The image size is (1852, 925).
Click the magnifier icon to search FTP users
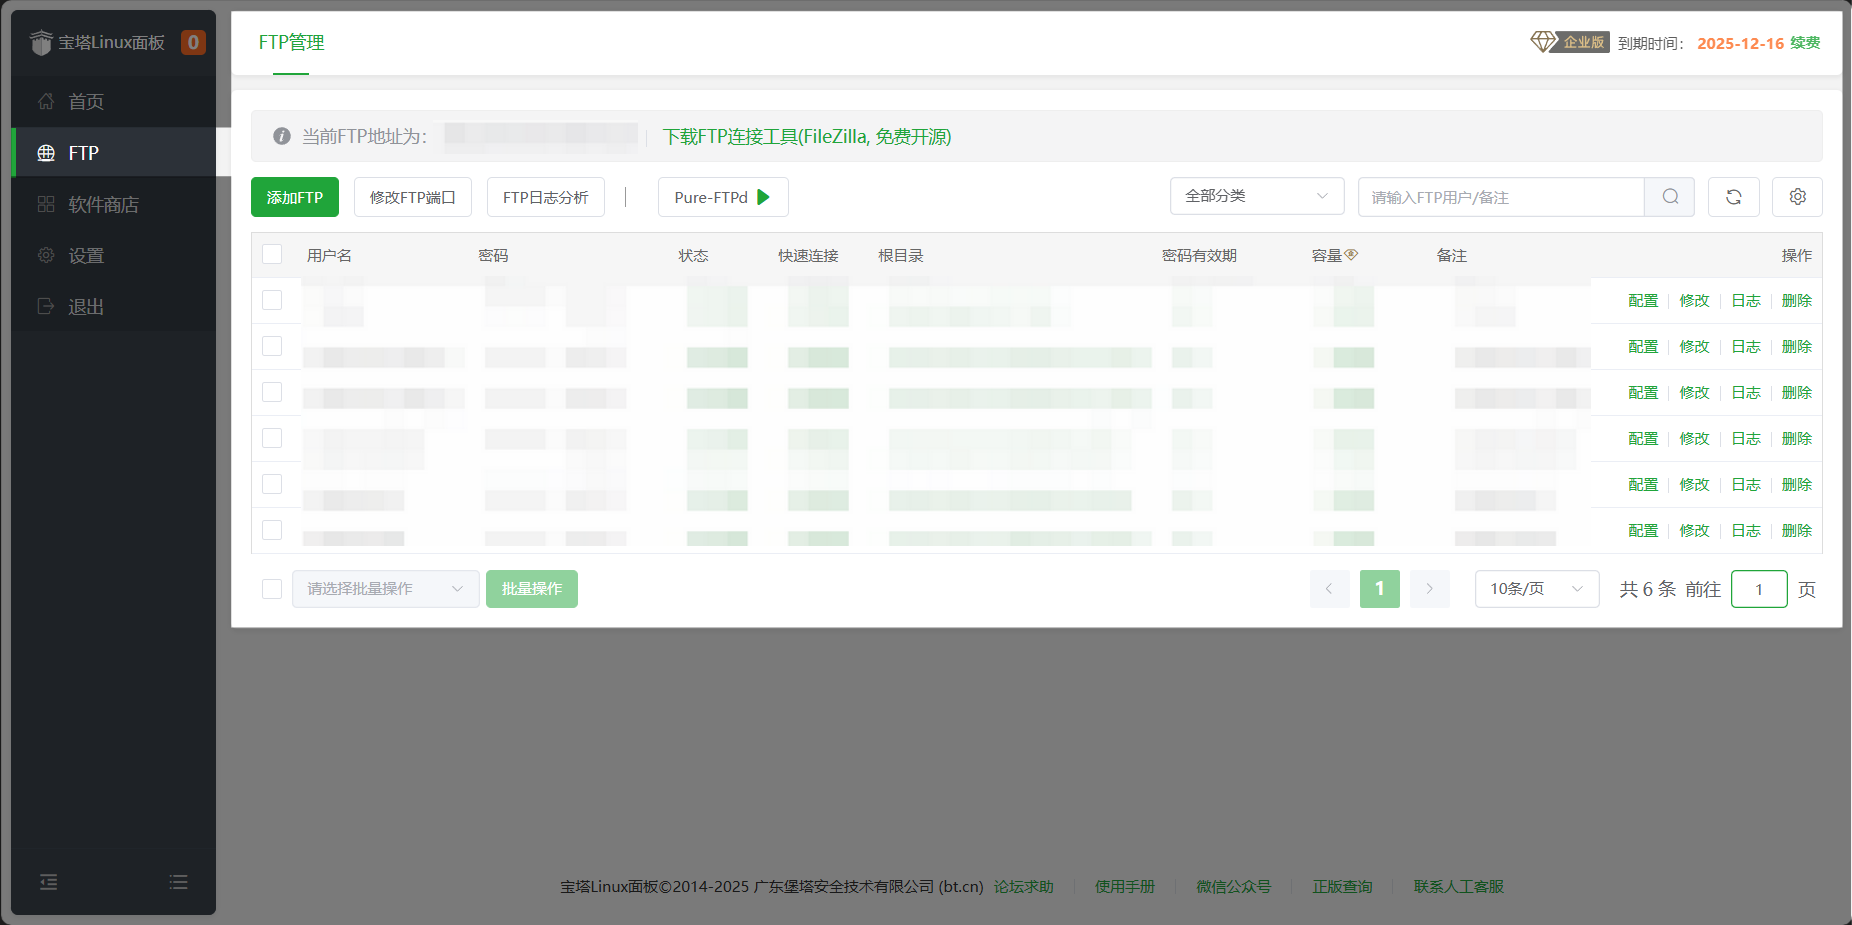1668,196
